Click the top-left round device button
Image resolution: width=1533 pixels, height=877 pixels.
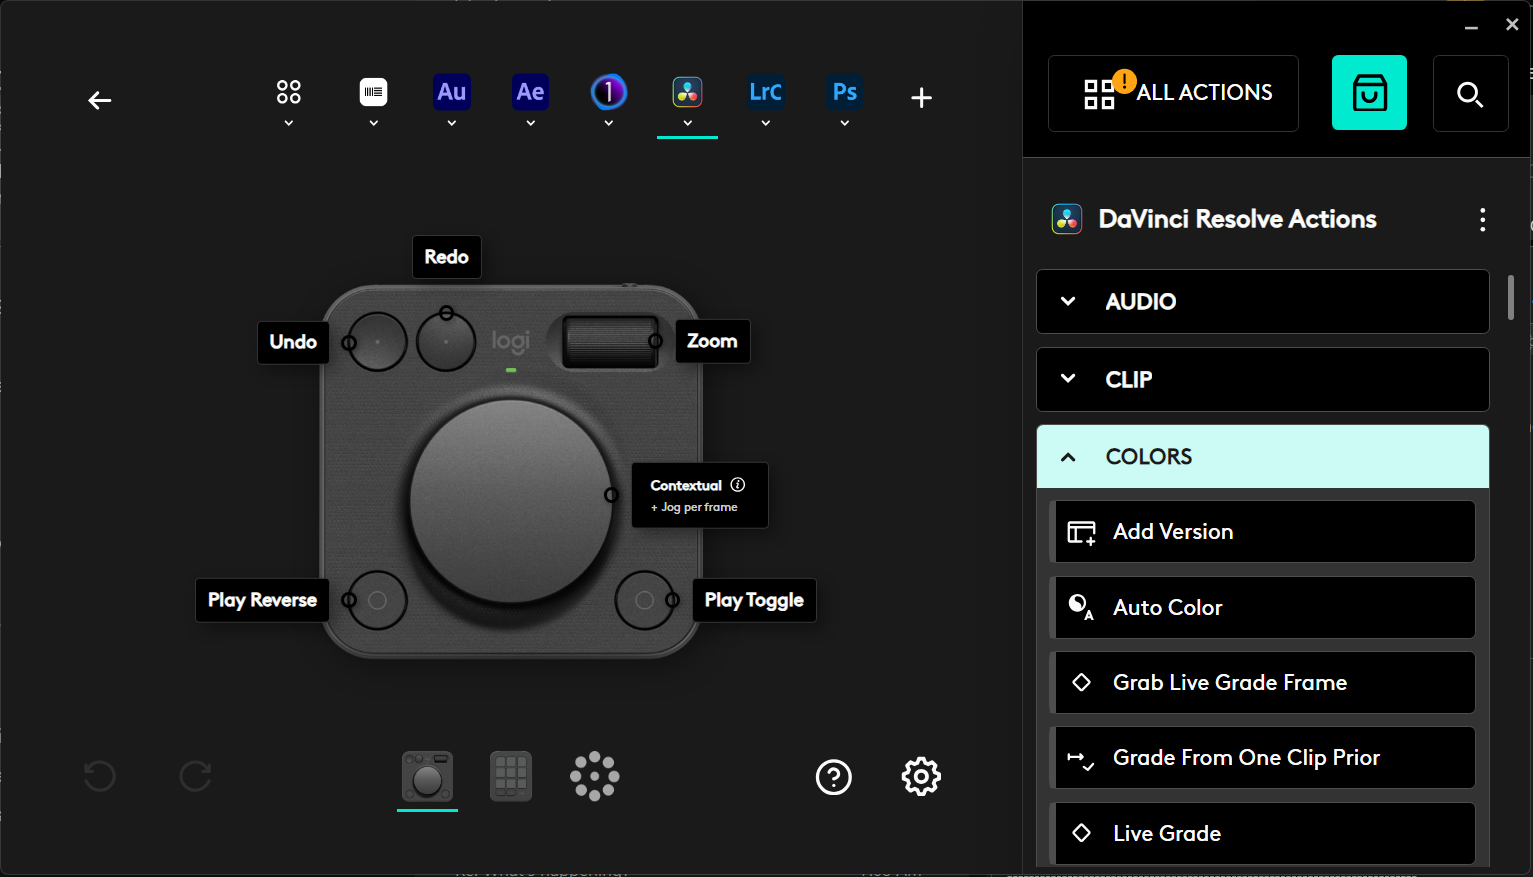377,342
